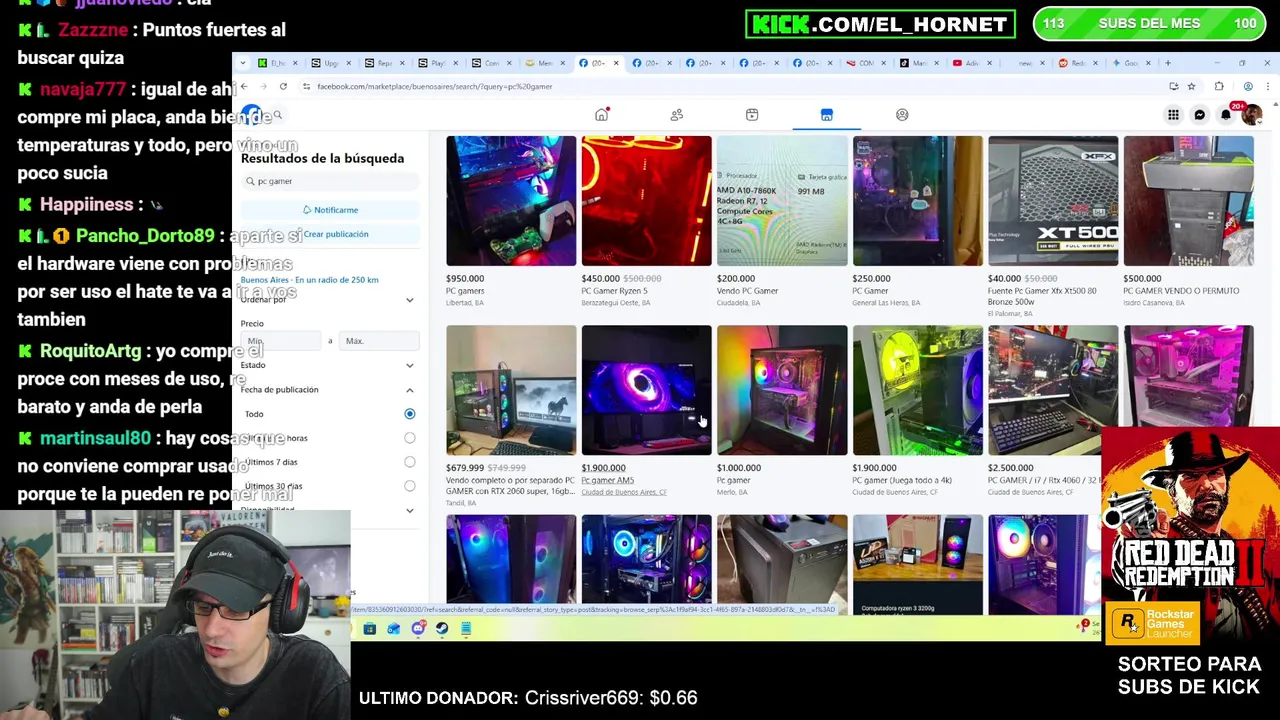This screenshot has width=1280, height=720.
Task: Select the Todo date radio button
Action: coord(409,414)
